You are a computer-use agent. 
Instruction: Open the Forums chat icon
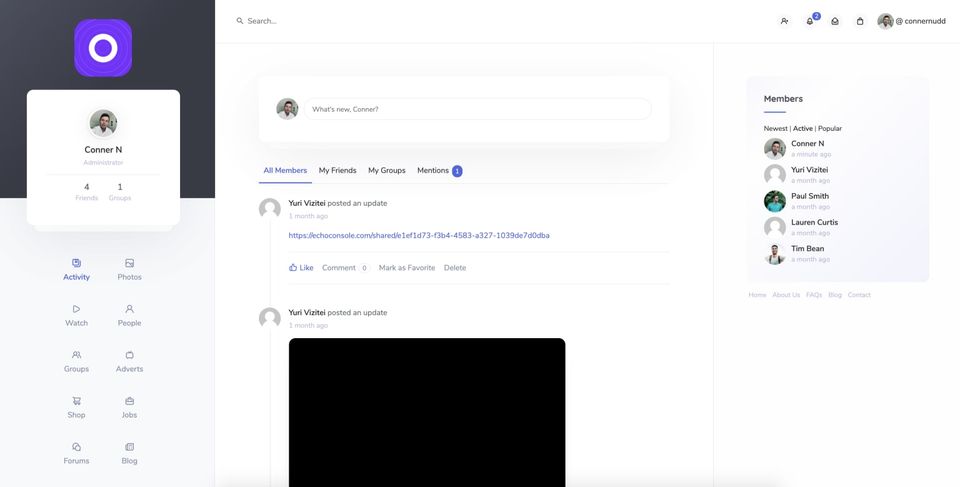coord(77,447)
